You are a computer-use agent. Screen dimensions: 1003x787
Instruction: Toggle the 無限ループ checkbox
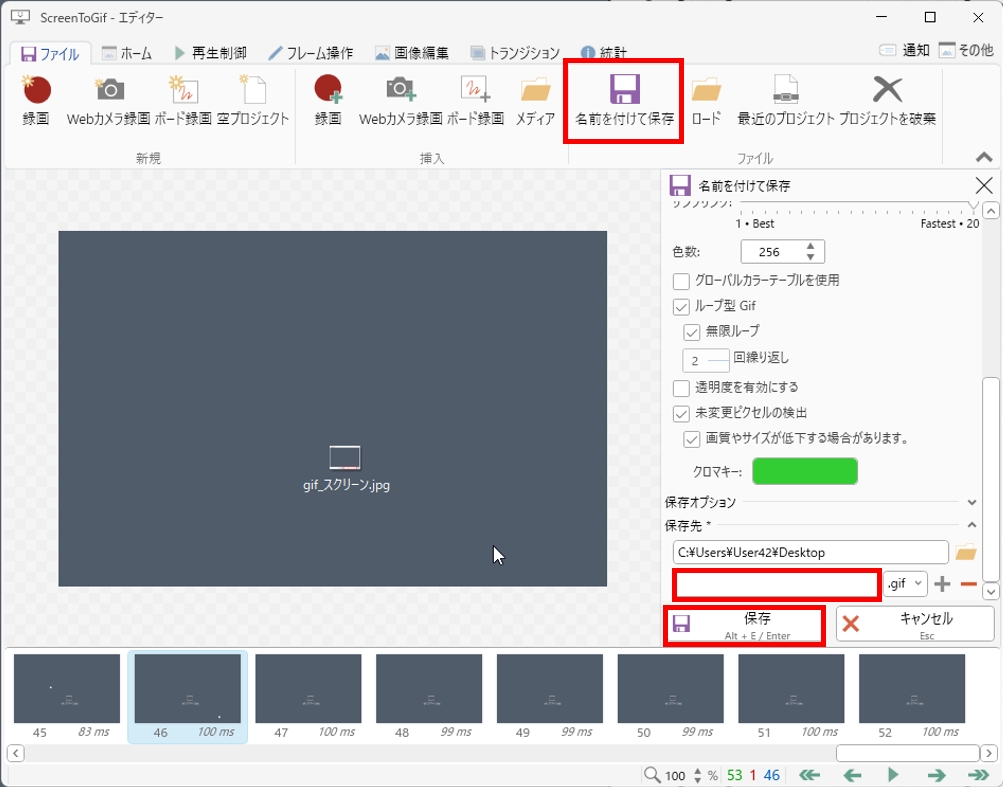click(692, 332)
